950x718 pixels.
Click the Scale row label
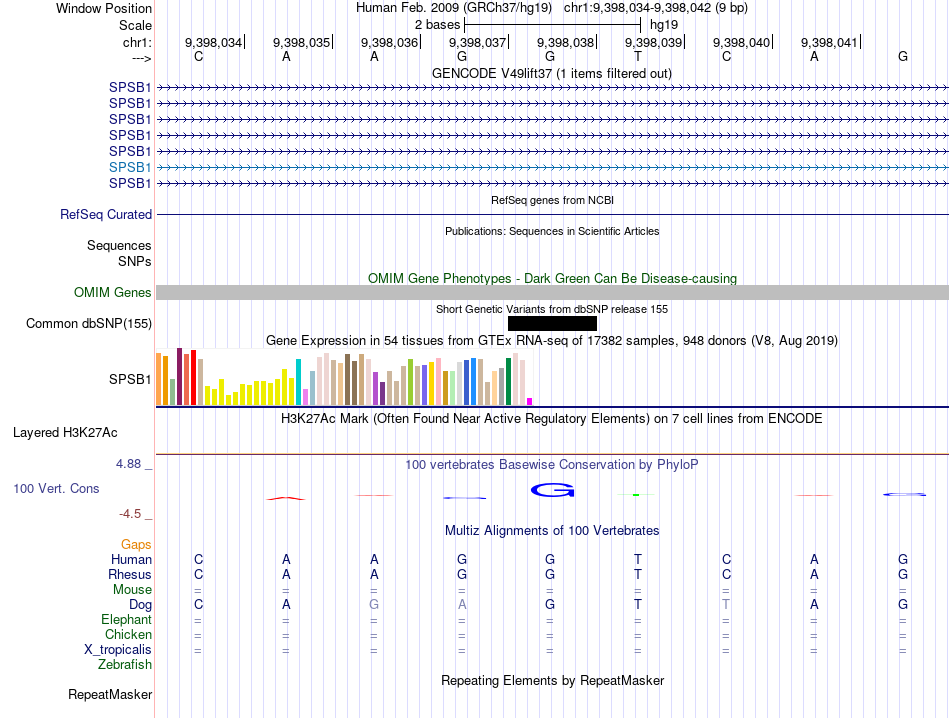[x=135, y=25]
